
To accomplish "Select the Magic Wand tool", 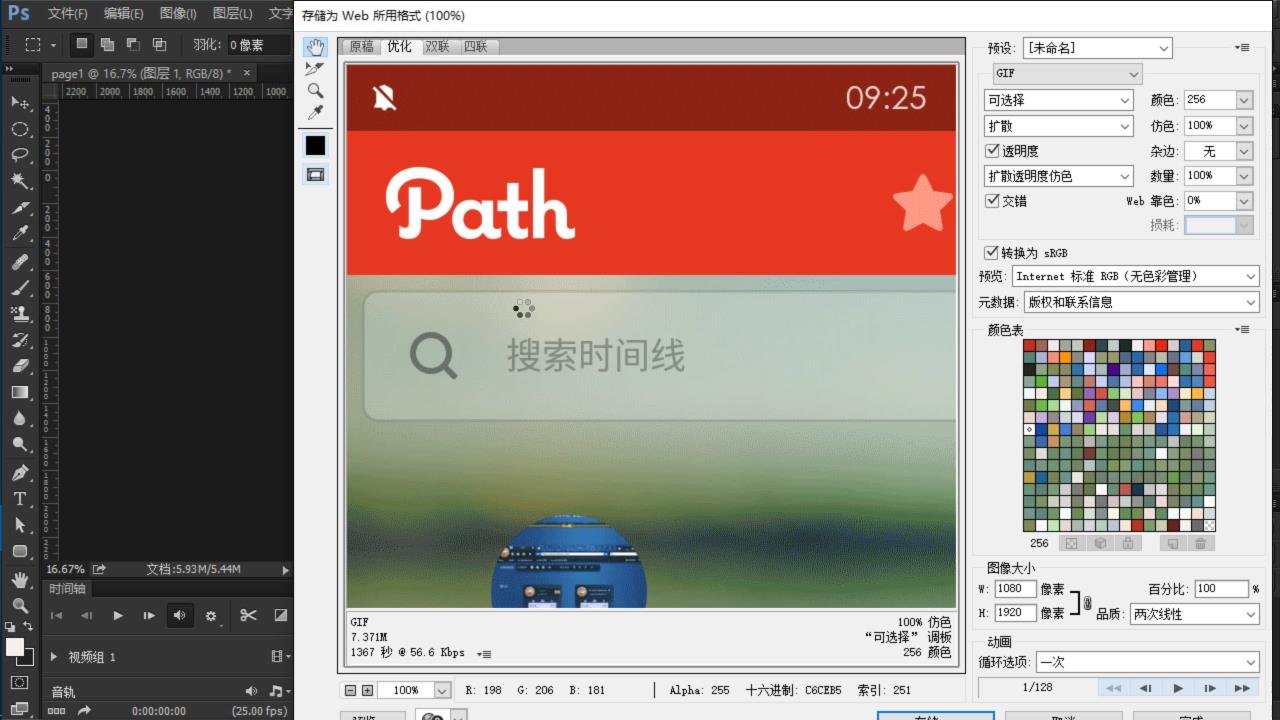I will click(x=19, y=181).
